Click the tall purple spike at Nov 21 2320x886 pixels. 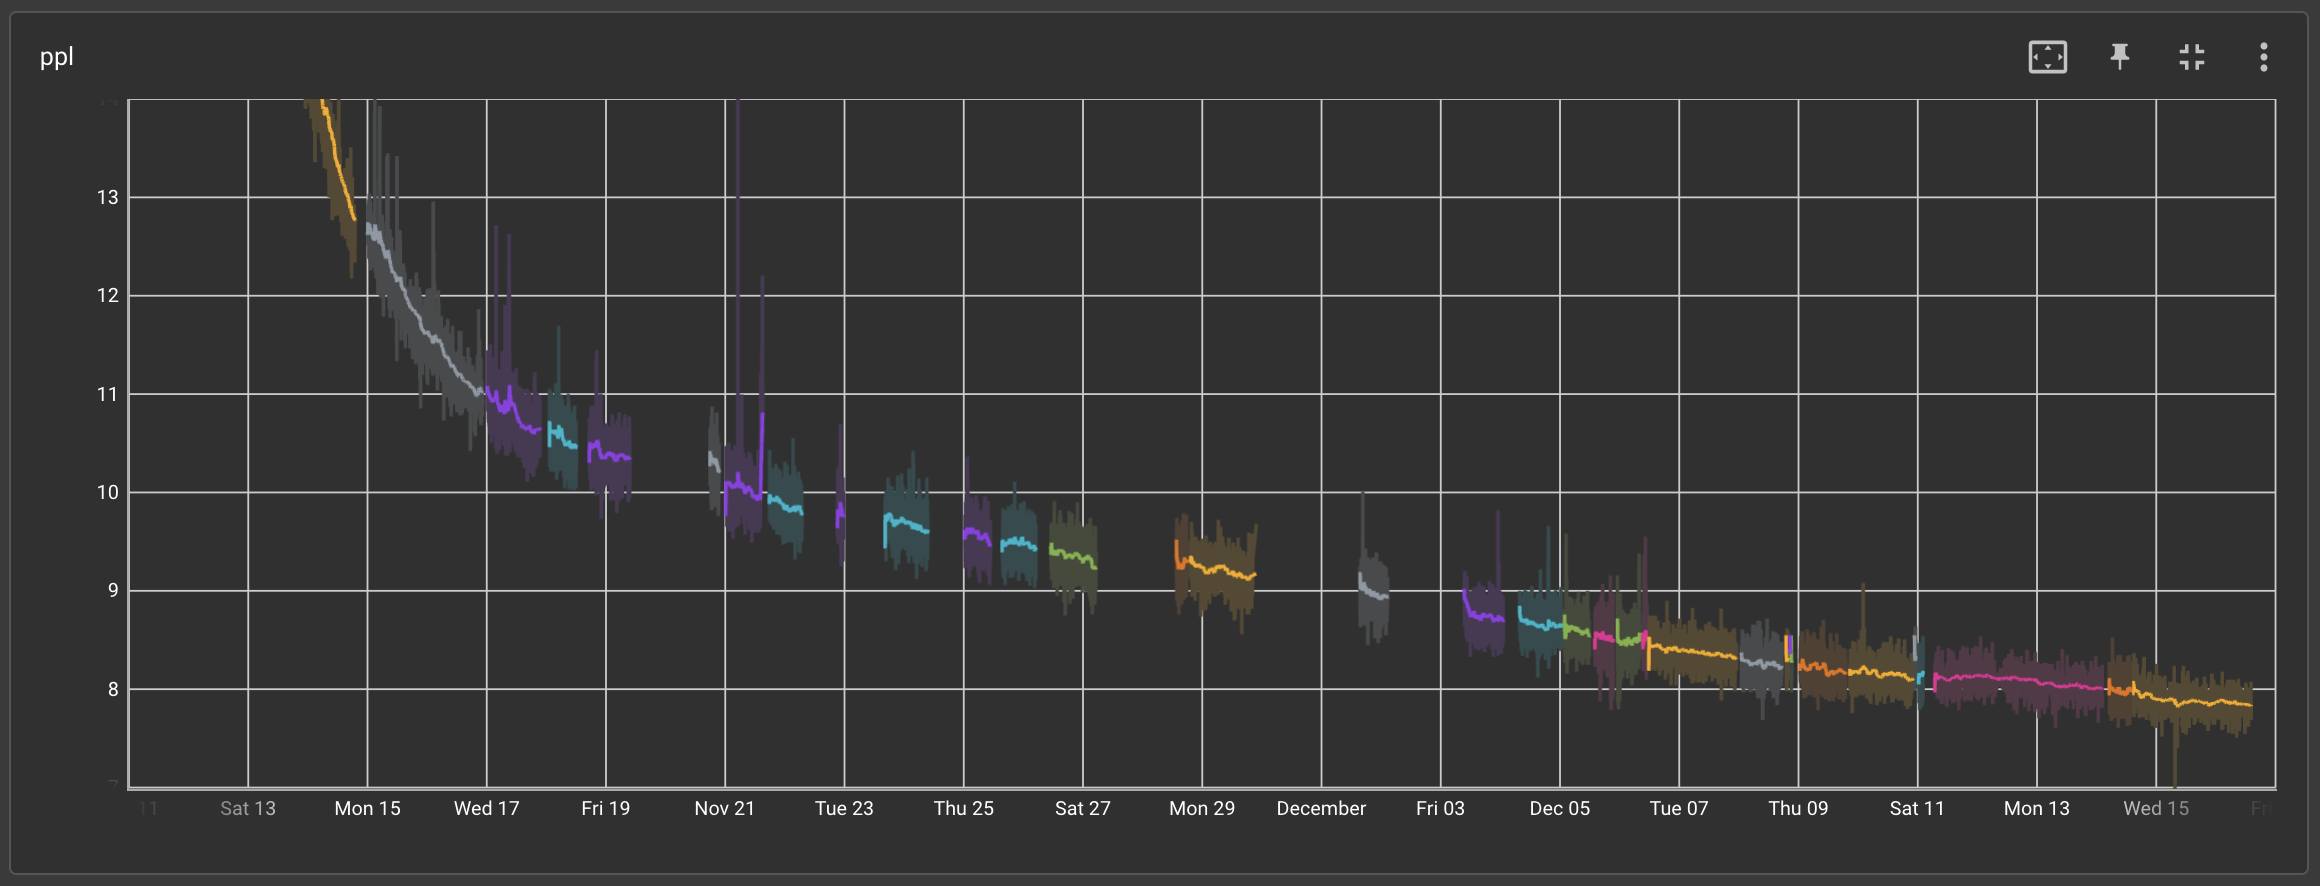point(738,250)
